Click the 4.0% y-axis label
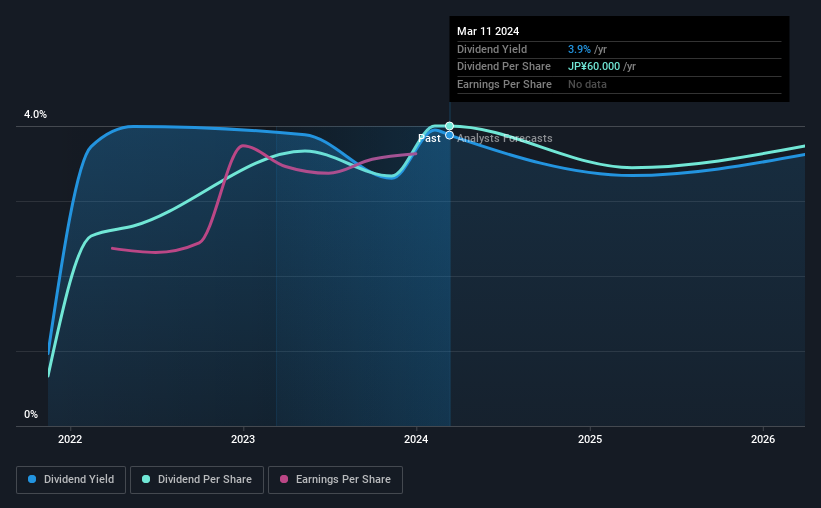The height and width of the screenshot is (508, 821). [35, 114]
